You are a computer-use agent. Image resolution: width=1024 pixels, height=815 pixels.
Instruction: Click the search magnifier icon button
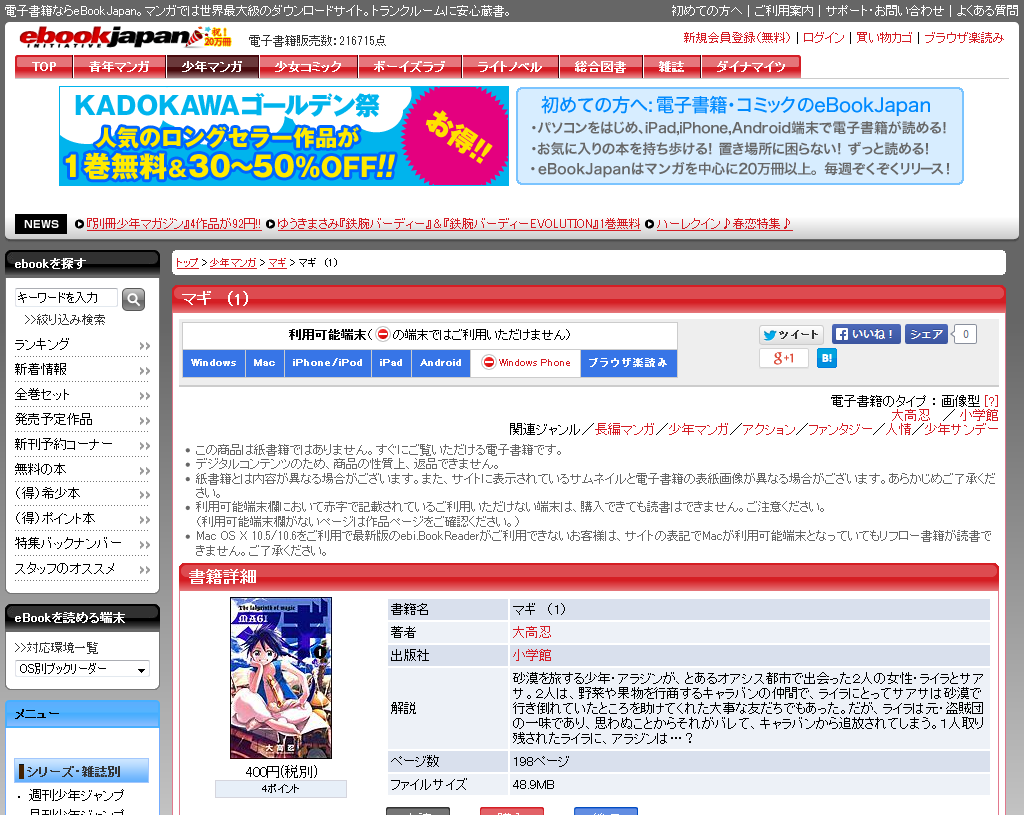[133, 299]
